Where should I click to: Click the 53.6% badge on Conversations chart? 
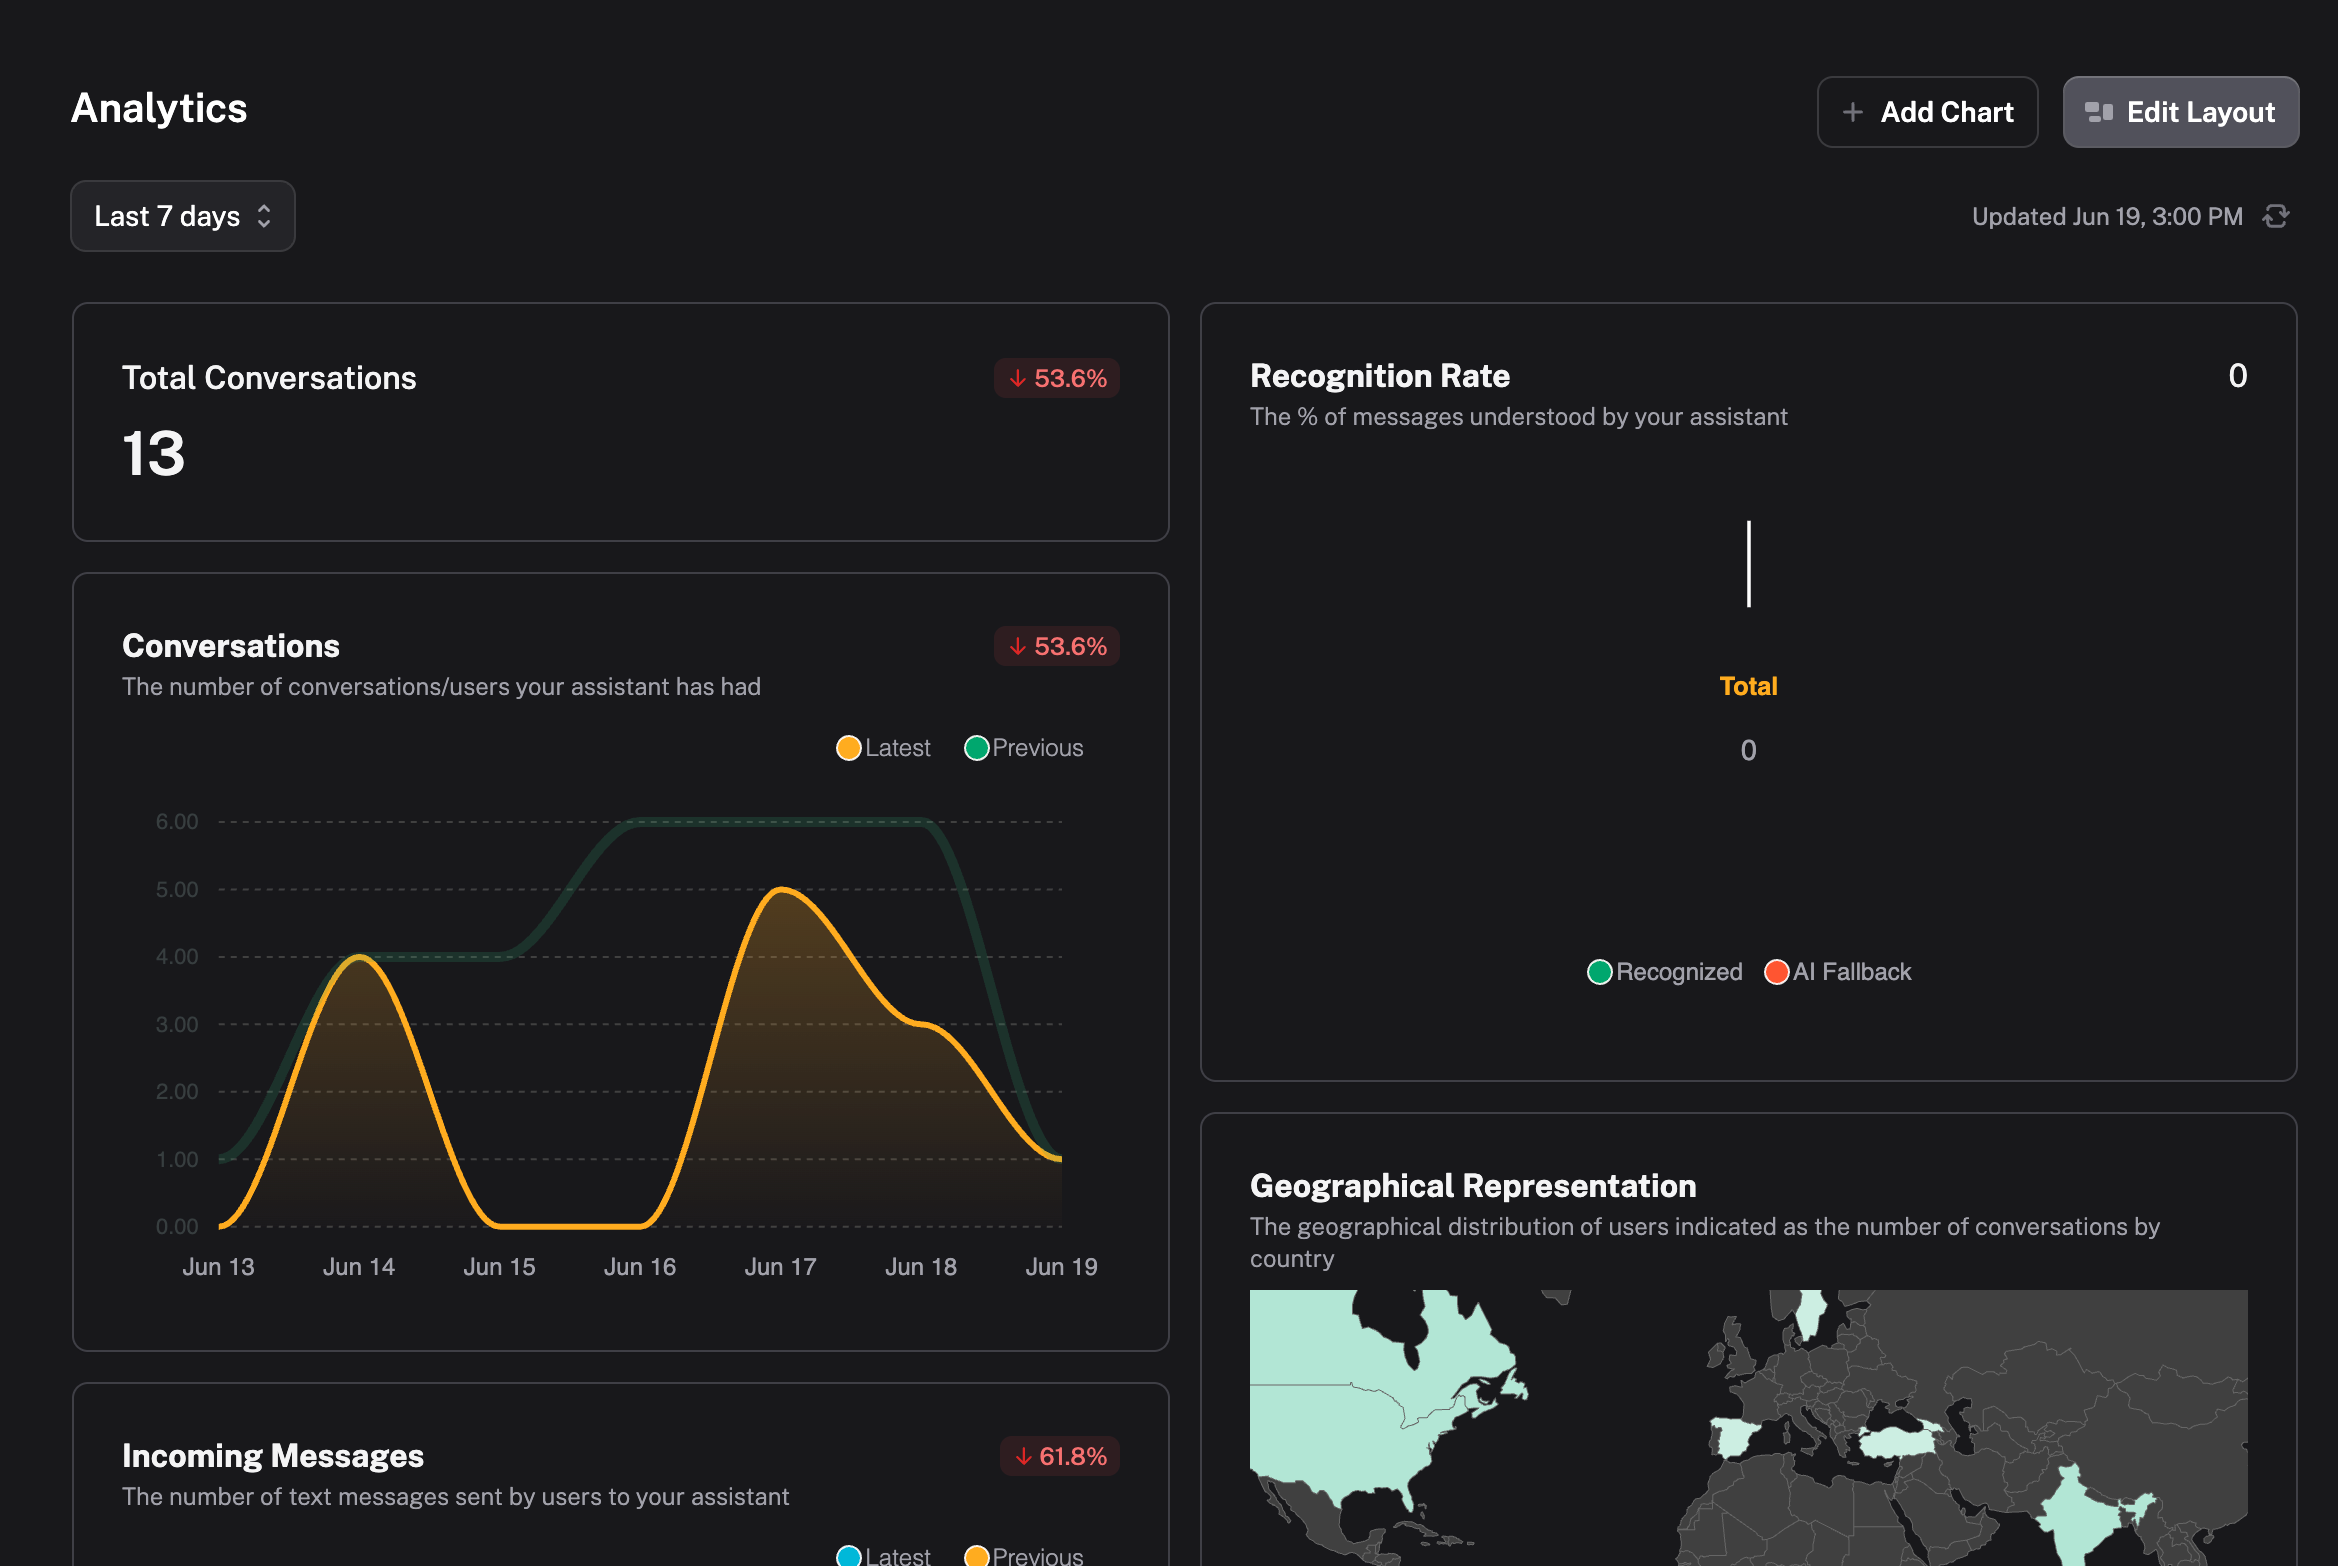[1056, 646]
